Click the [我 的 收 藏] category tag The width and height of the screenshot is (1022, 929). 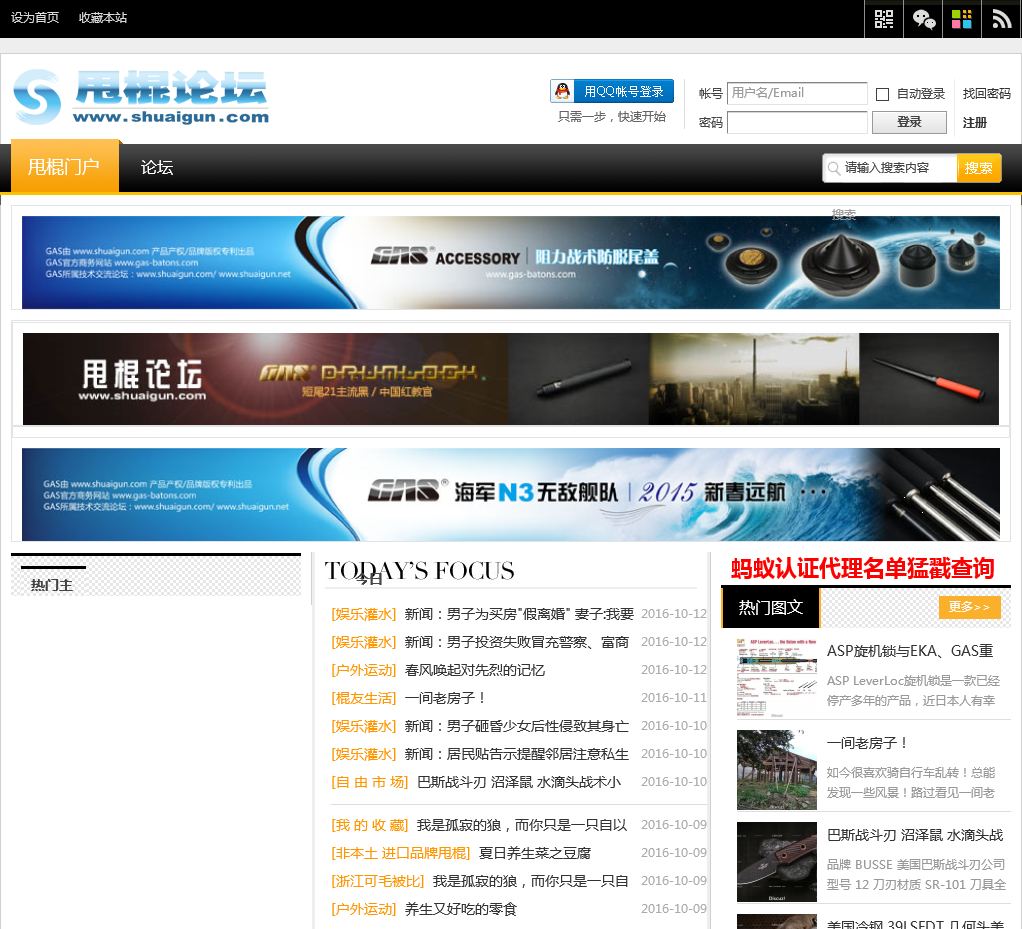coord(370,825)
